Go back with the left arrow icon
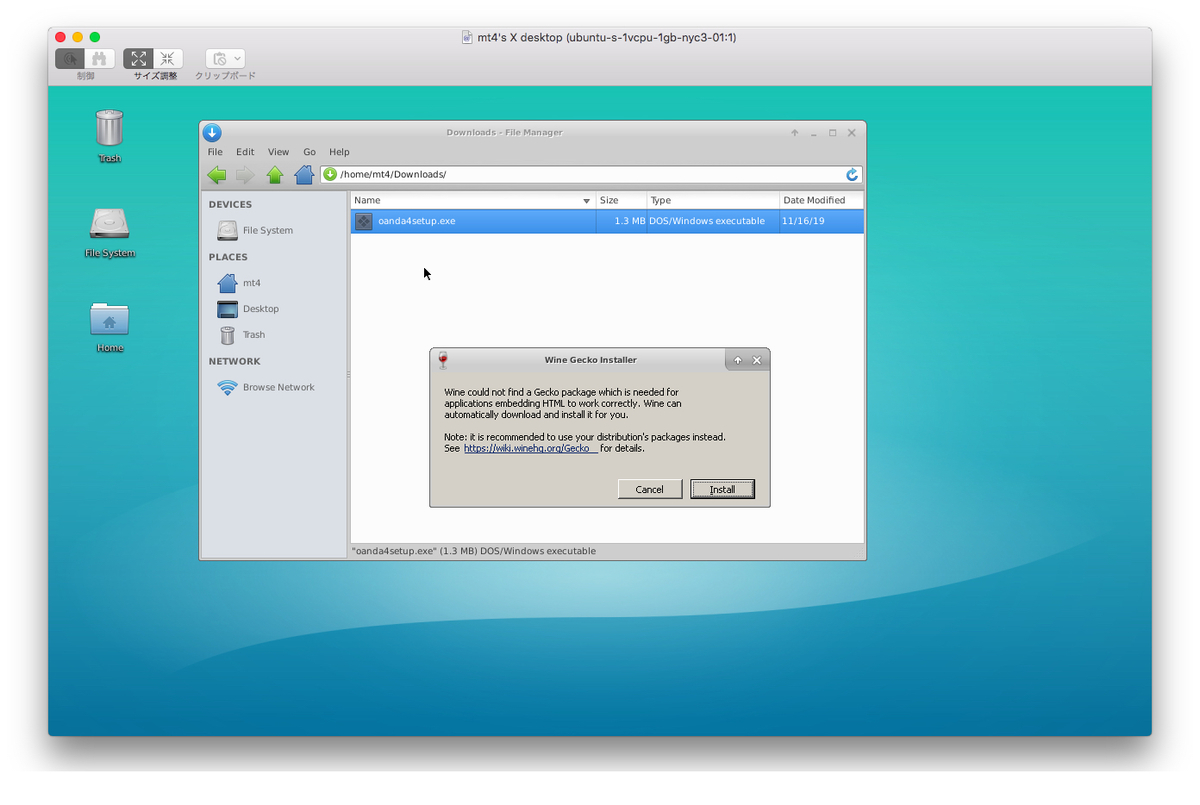The image size is (1200, 805). pyautogui.click(x=216, y=175)
